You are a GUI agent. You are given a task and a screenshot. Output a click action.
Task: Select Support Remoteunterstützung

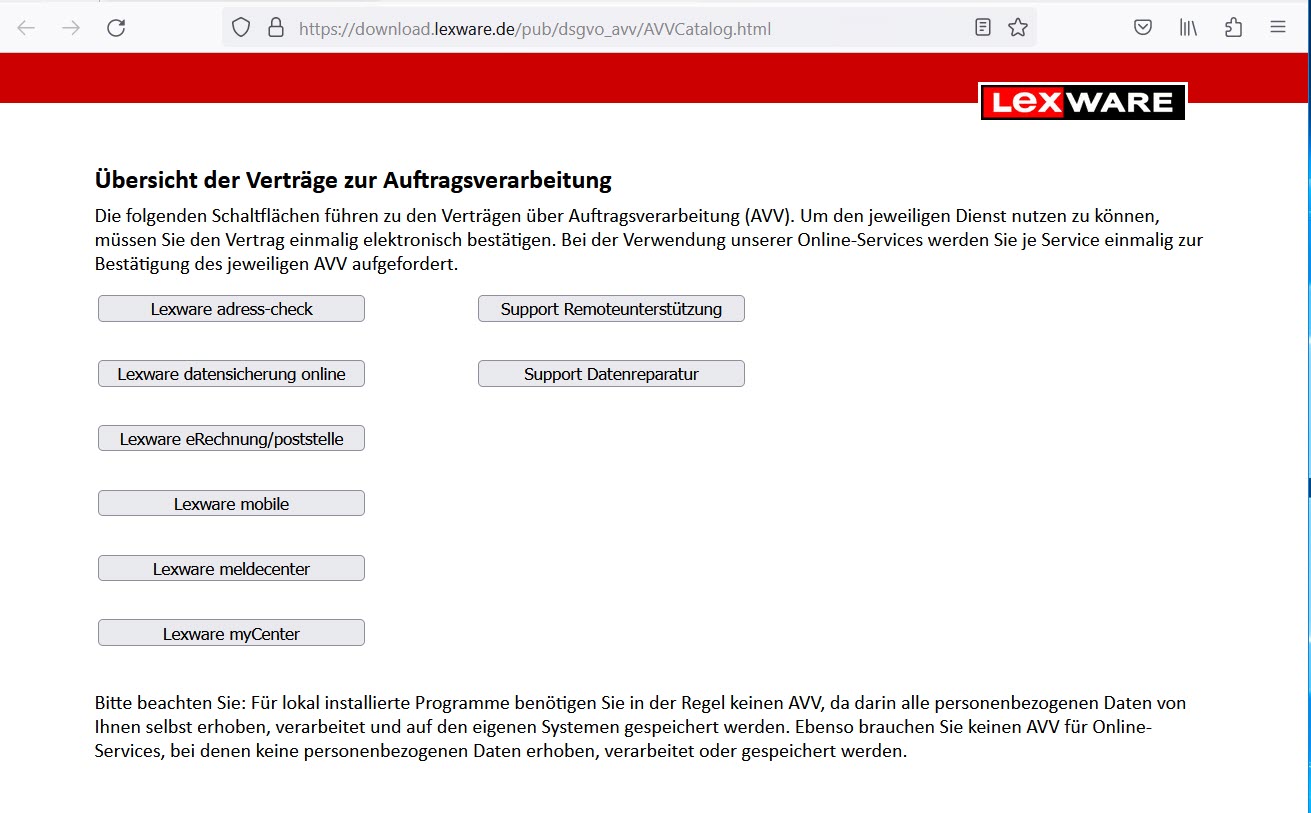pyautogui.click(x=611, y=308)
